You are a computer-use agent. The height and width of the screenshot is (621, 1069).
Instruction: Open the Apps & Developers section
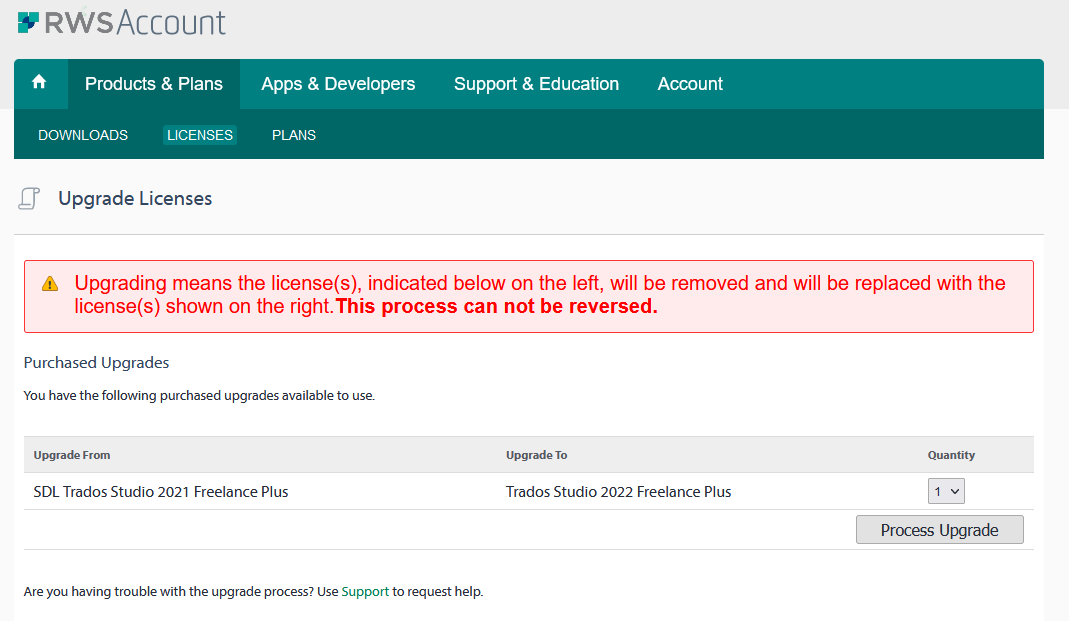click(337, 83)
